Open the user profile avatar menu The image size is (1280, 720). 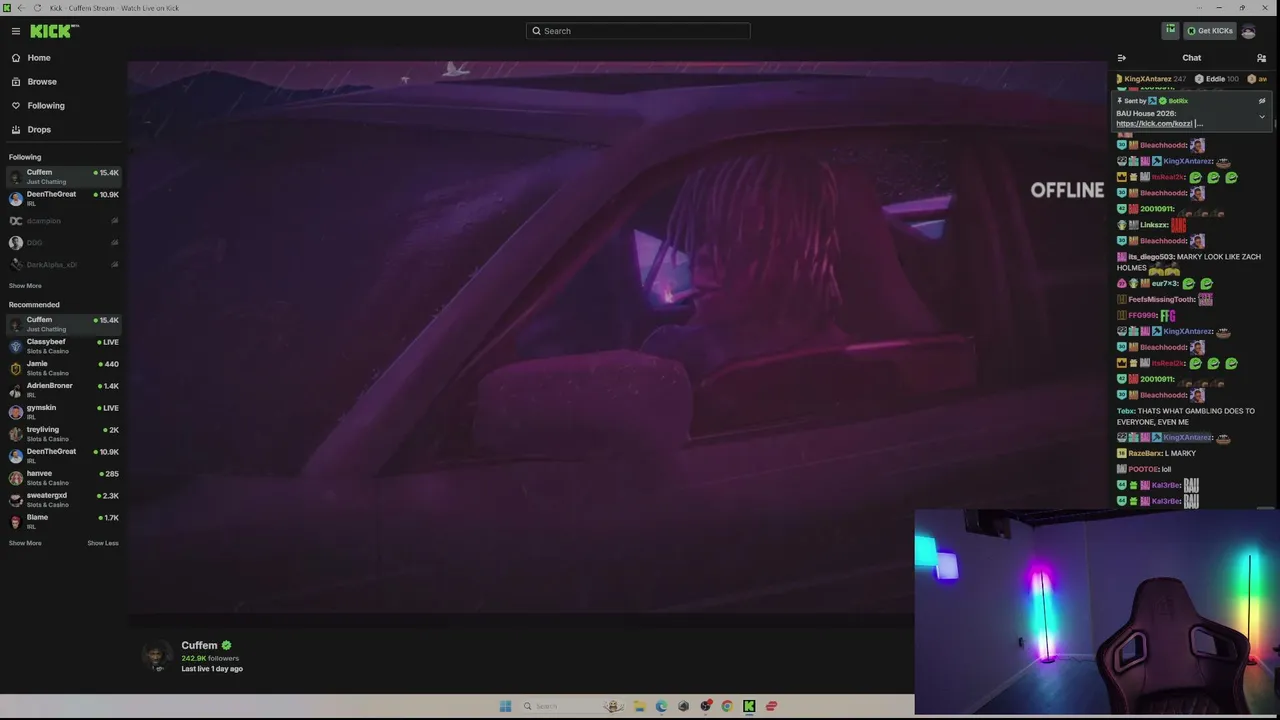click(1248, 31)
